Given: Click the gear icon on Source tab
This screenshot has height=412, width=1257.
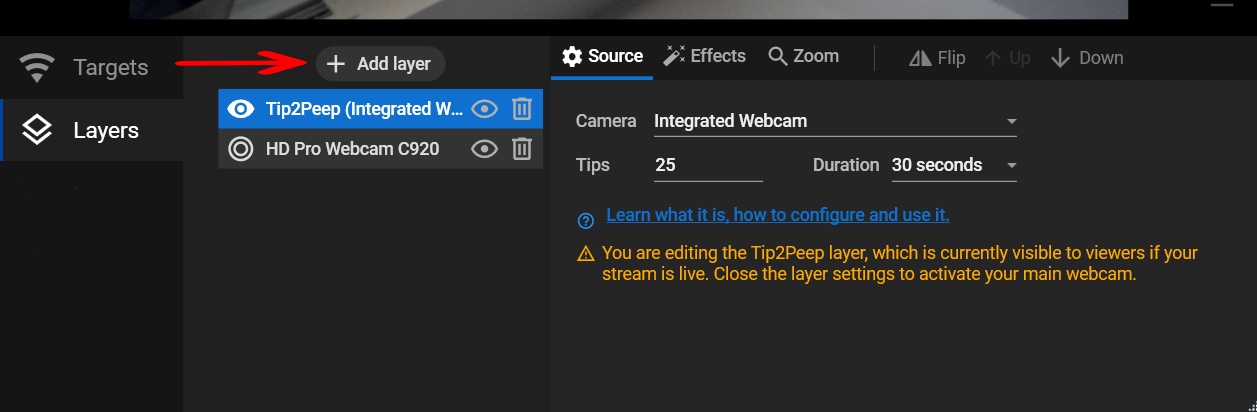Looking at the screenshot, I should 572,57.
